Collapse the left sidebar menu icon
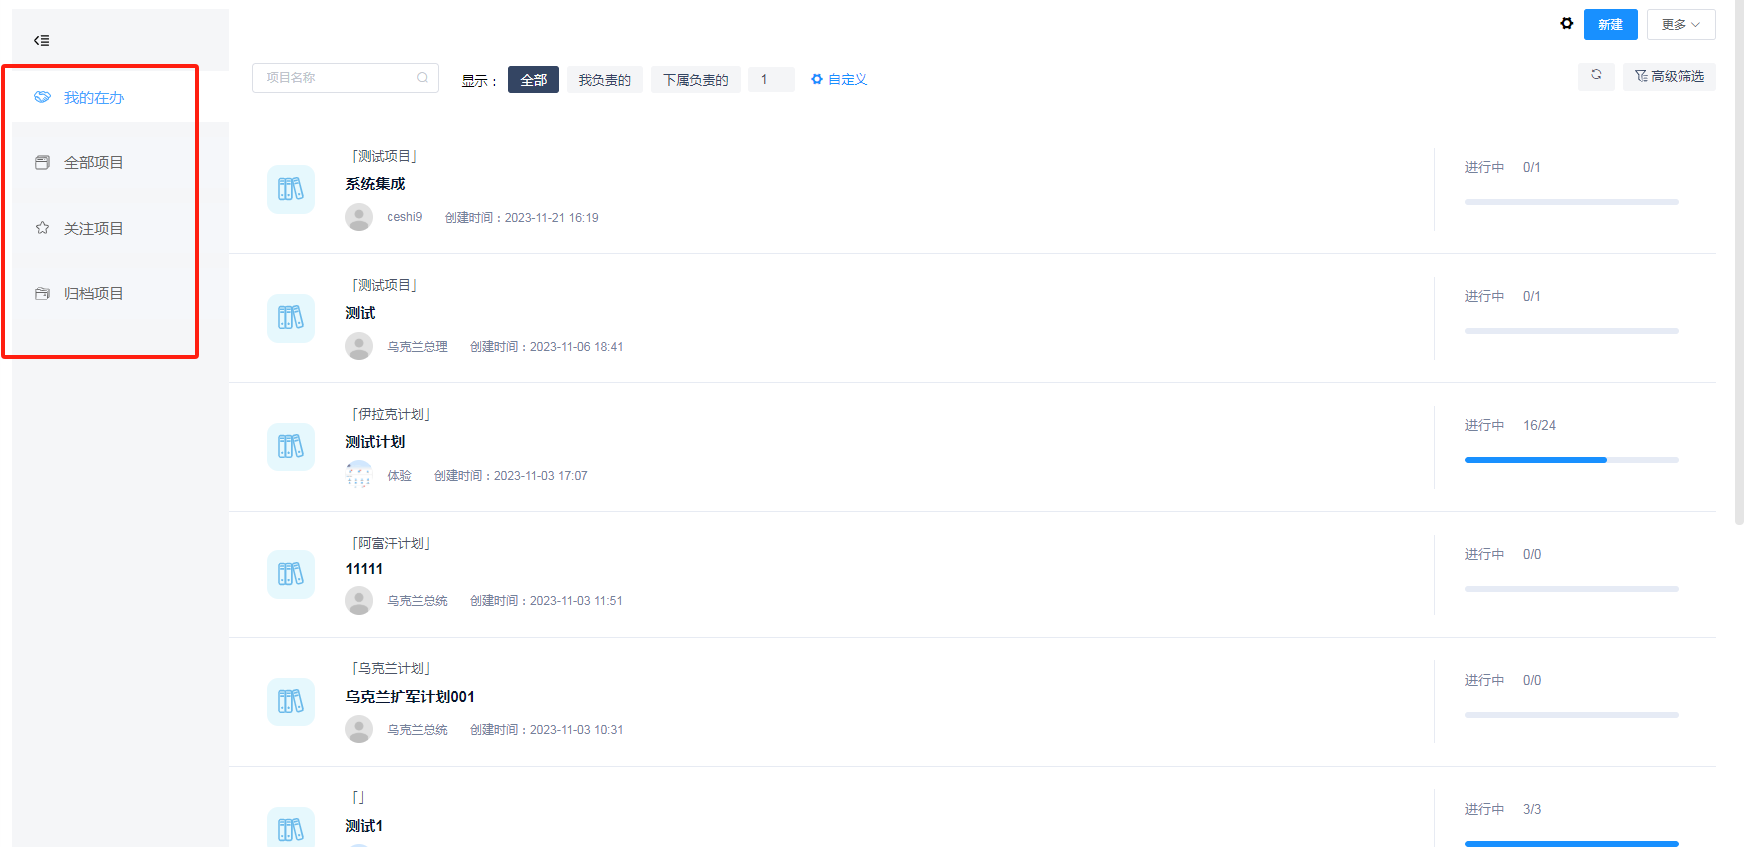This screenshot has height=847, width=1744. click(41, 41)
